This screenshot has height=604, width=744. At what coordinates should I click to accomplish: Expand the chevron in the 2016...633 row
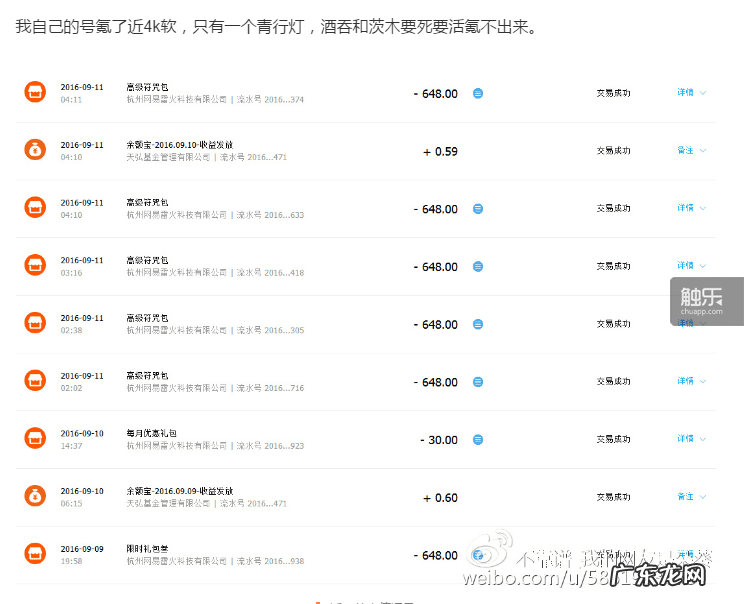tap(703, 208)
